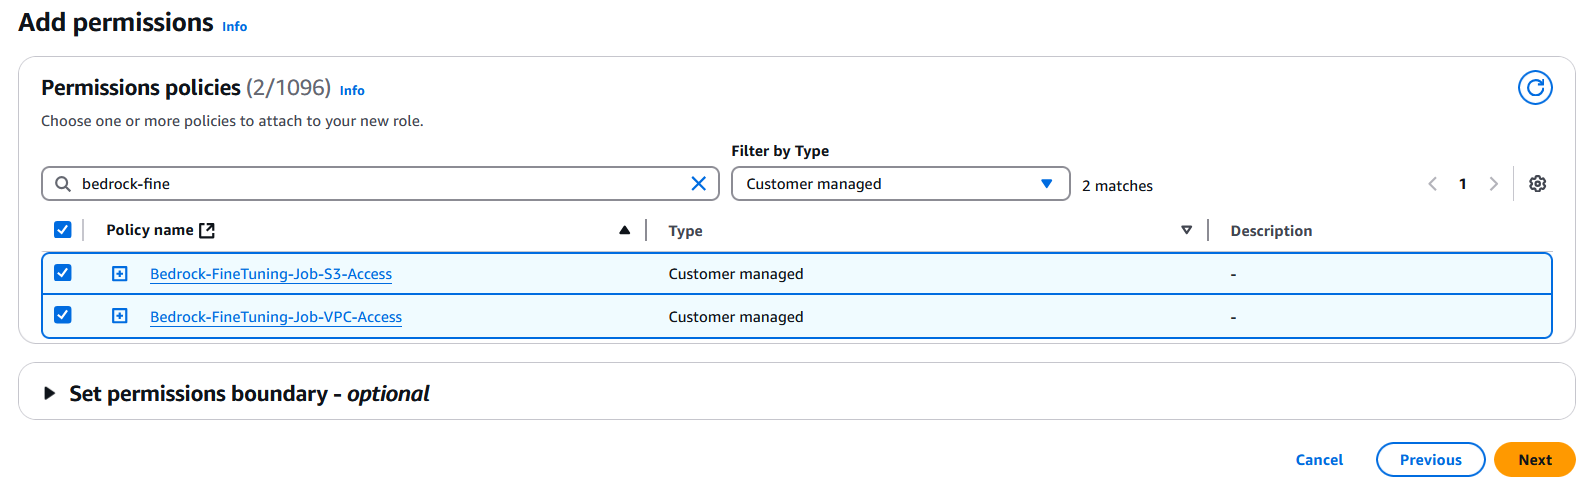1585x485 pixels.
Task: Uncheck the Bedrock-FineTuning-Job-VPC-Access policy checkbox
Action: pyautogui.click(x=63, y=316)
